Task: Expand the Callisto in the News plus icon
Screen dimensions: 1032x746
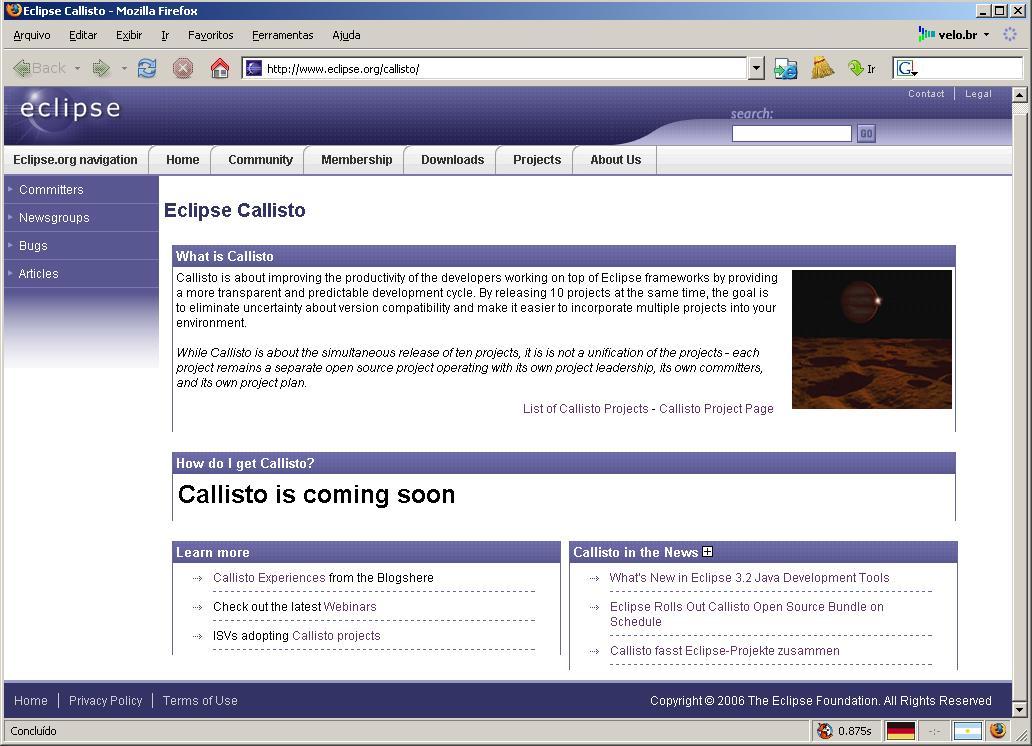Action: tap(708, 552)
